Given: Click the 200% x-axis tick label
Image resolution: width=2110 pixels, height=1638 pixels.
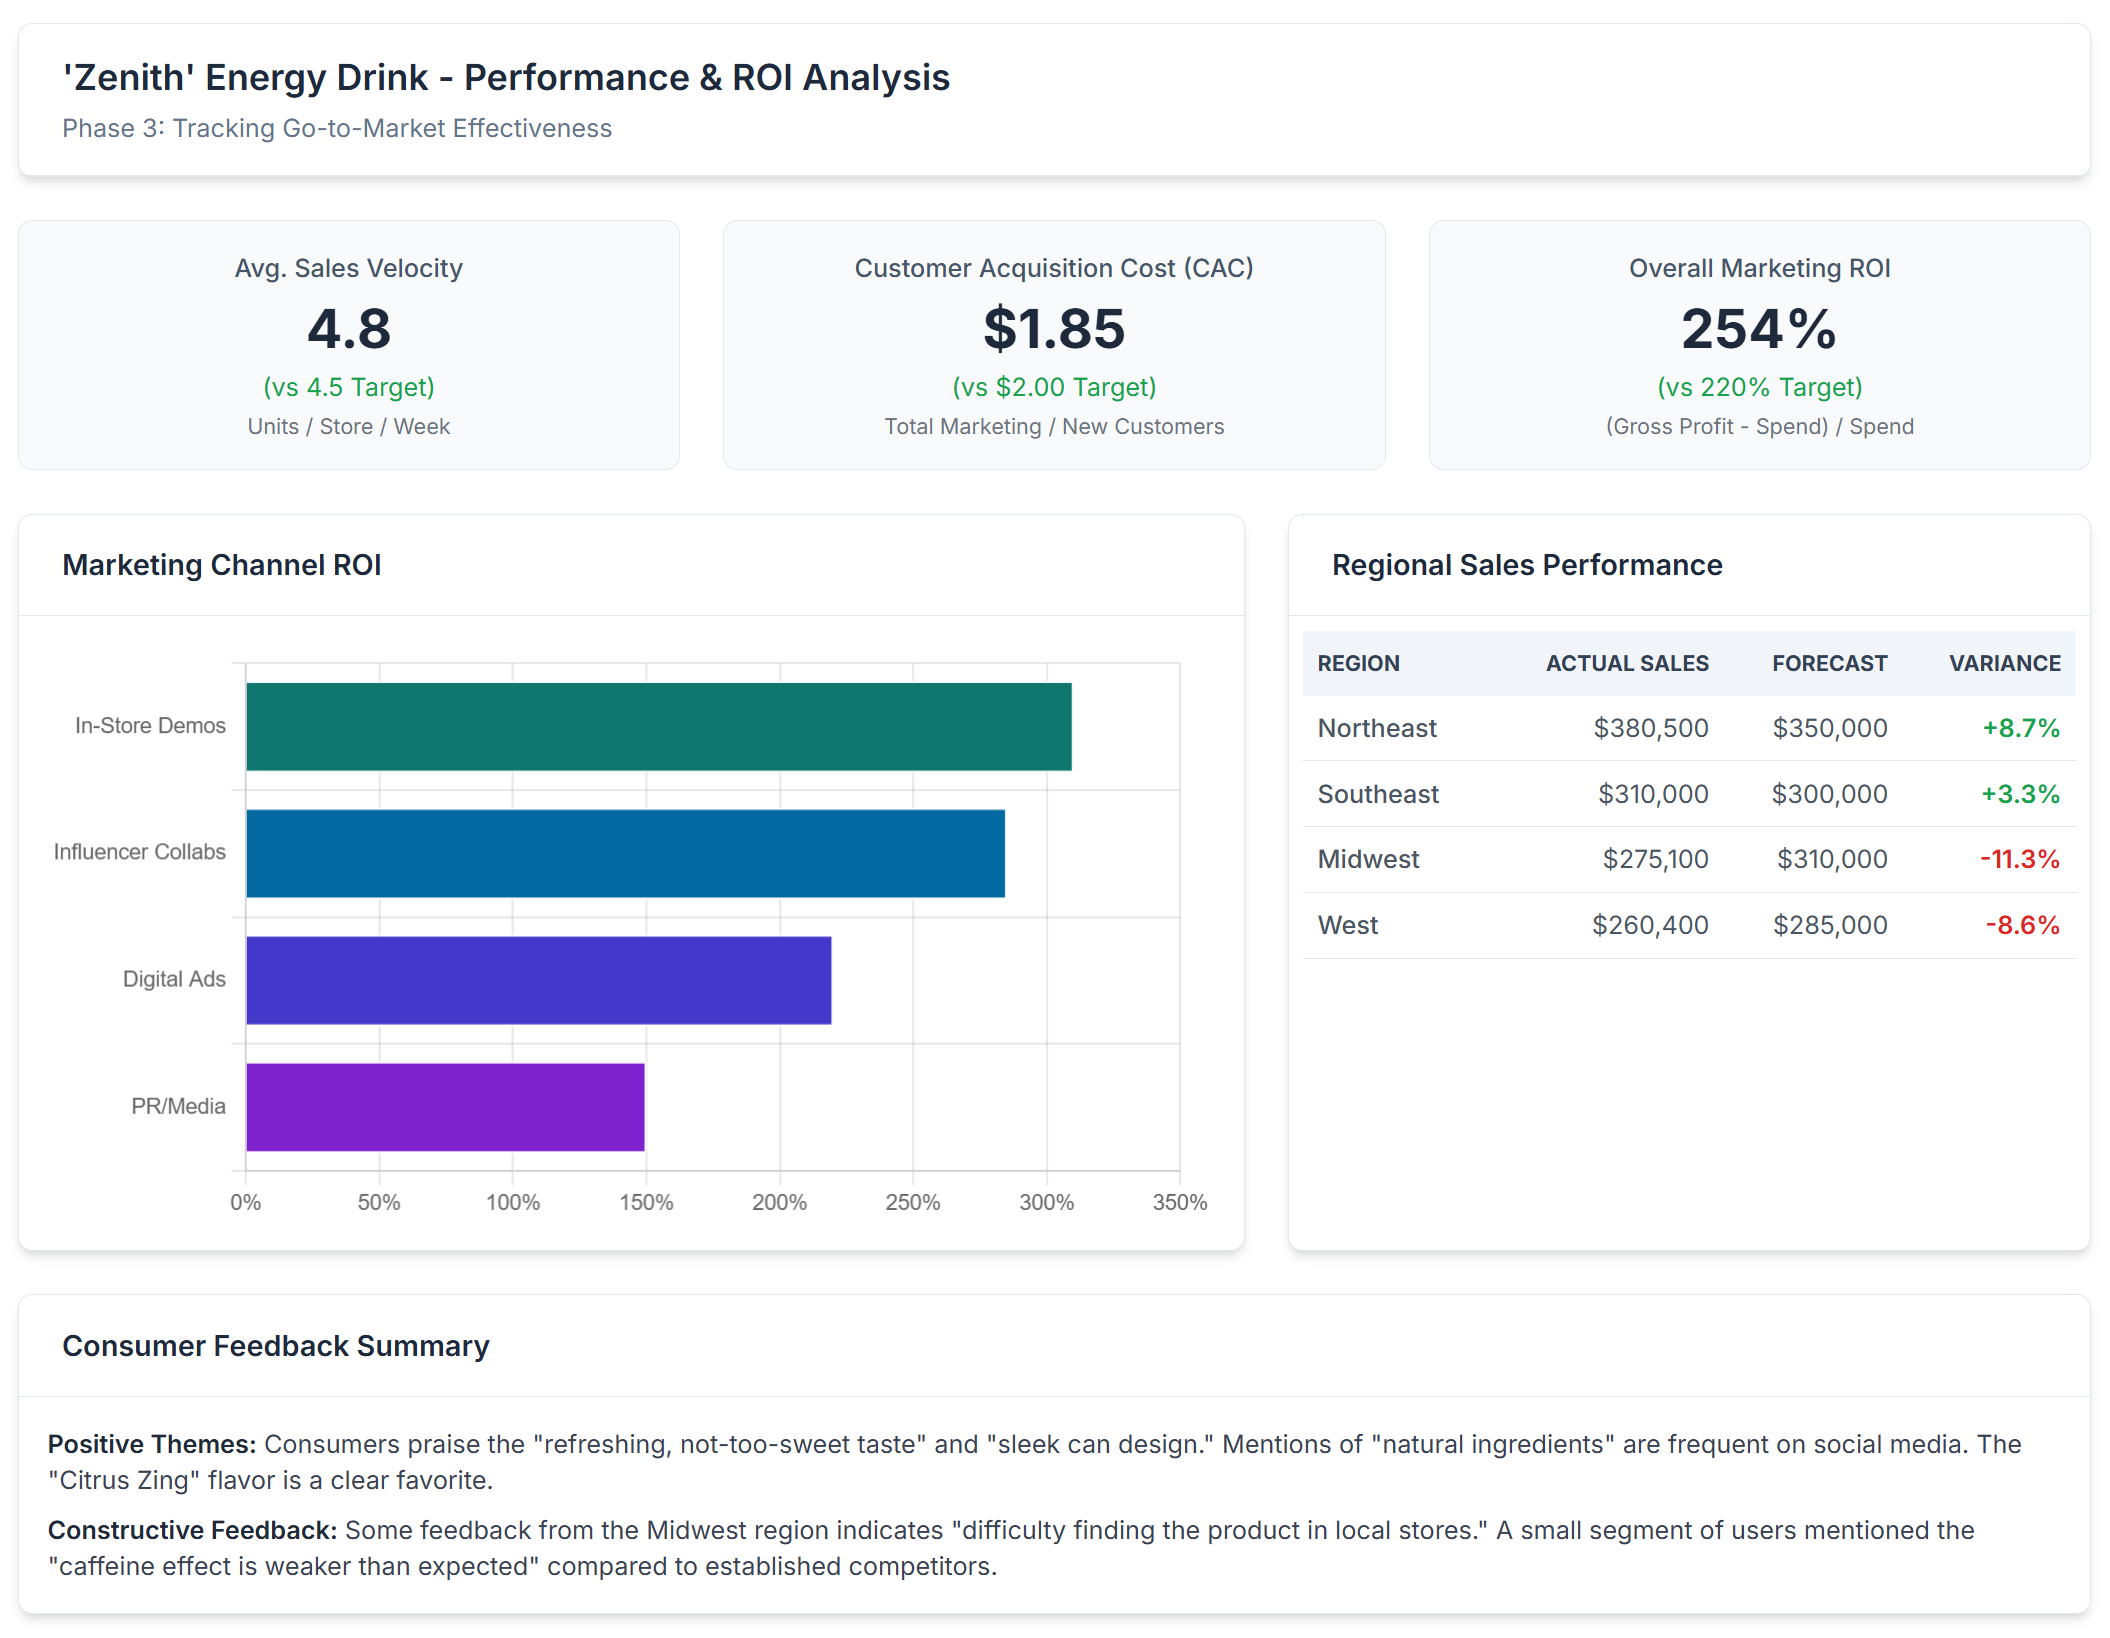Looking at the screenshot, I should [x=779, y=1202].
